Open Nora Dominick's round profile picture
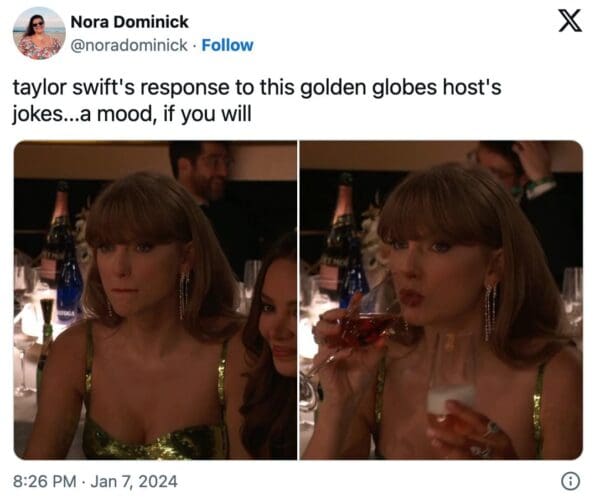This screenshot has height=501, width=600. tap(39, 33)
